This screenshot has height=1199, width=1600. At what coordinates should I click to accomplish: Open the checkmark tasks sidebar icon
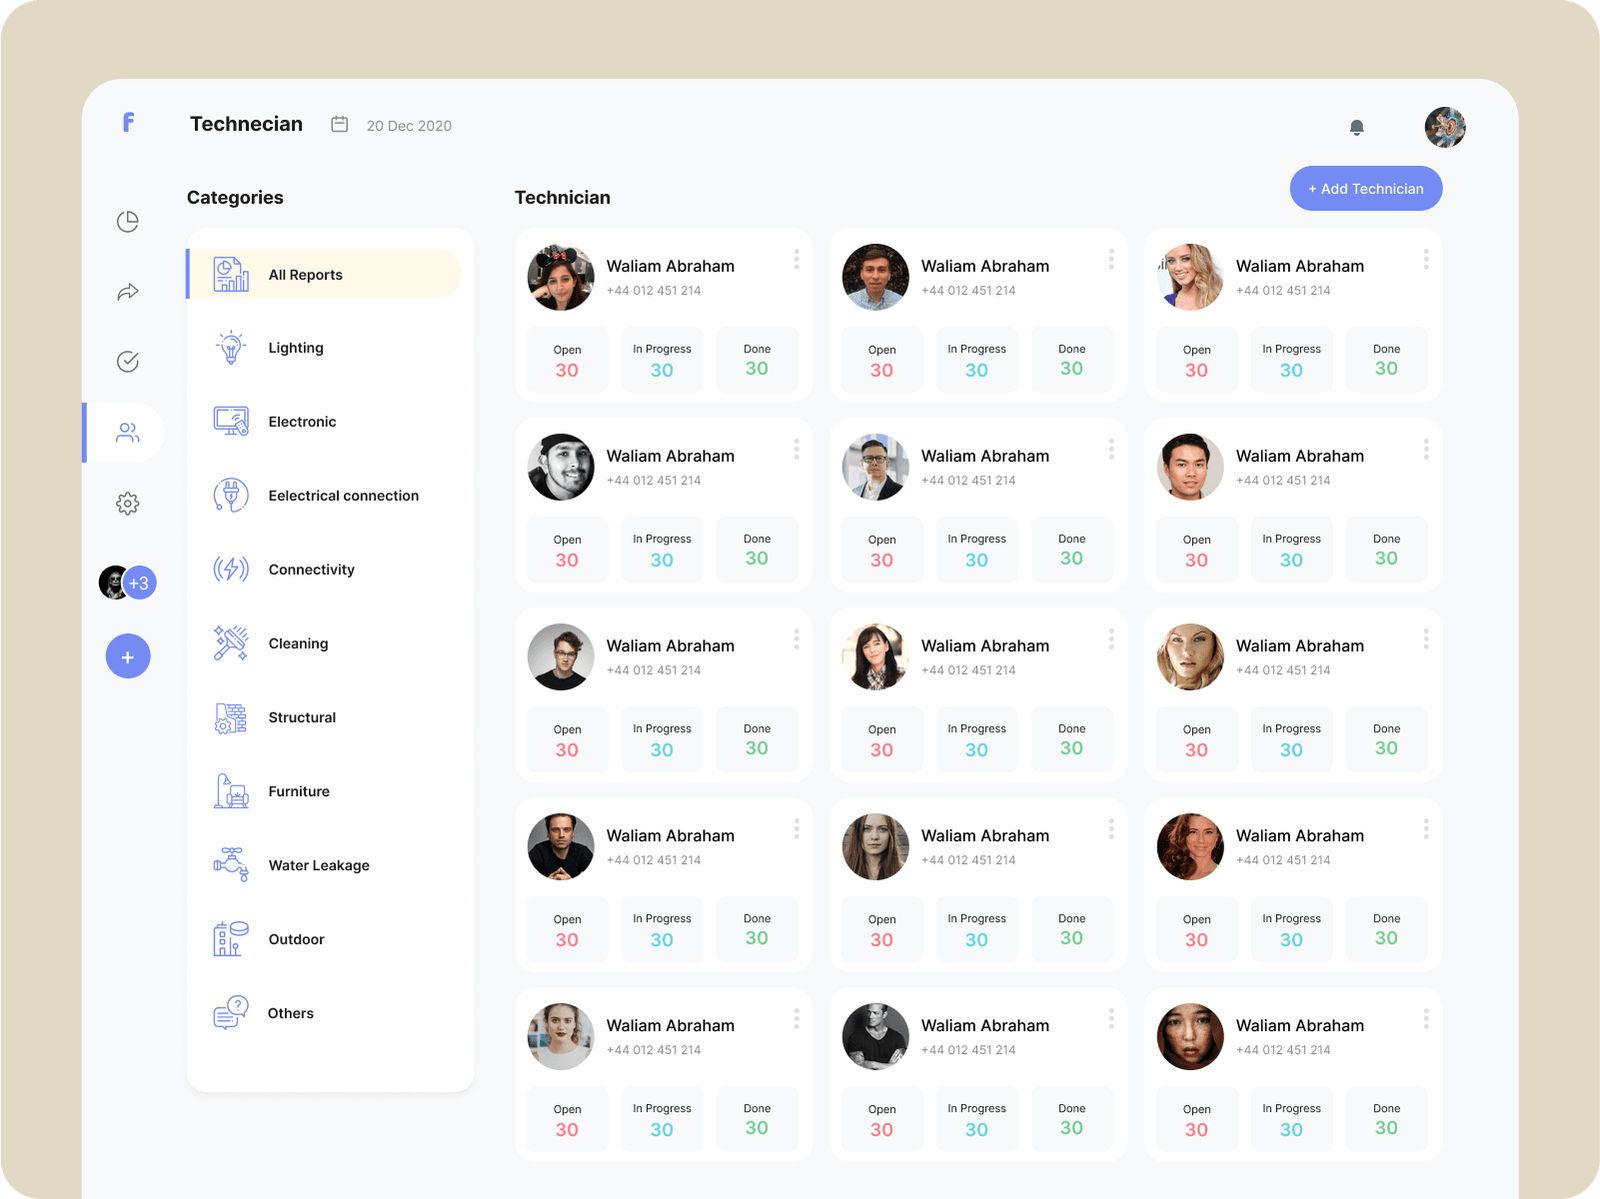click(x=128, y=362)
